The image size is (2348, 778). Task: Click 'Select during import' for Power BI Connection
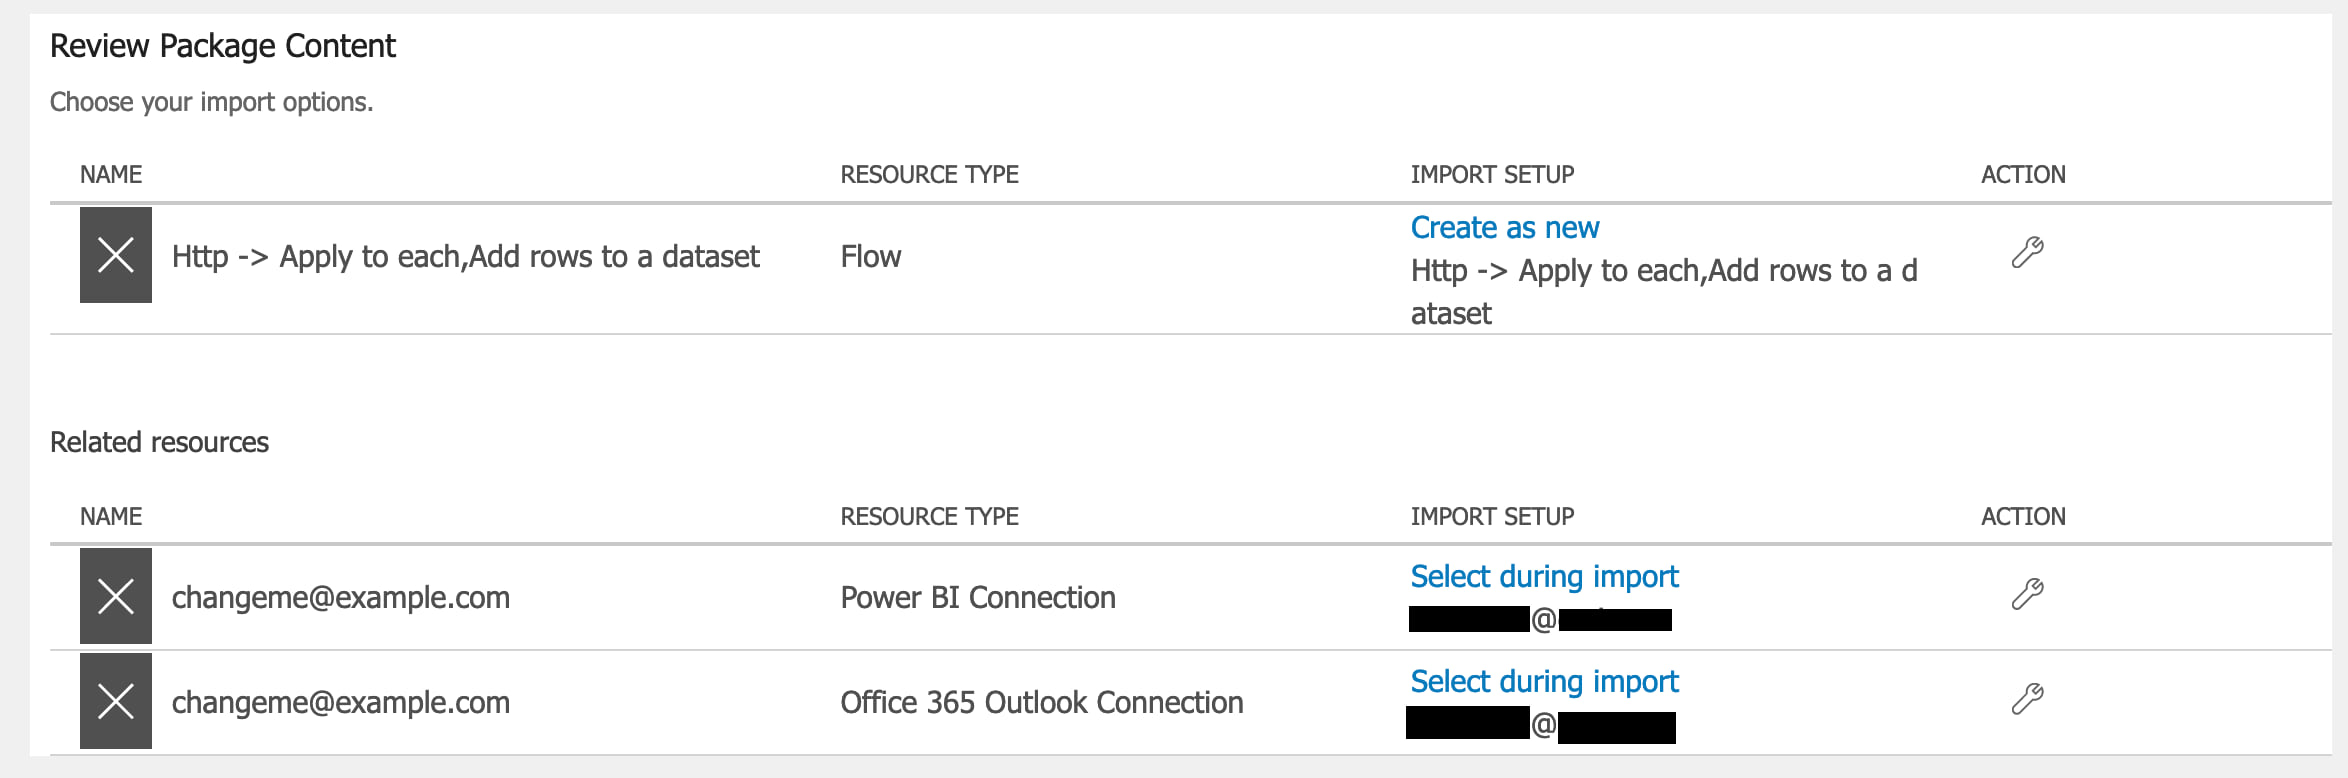(1544, 577)
